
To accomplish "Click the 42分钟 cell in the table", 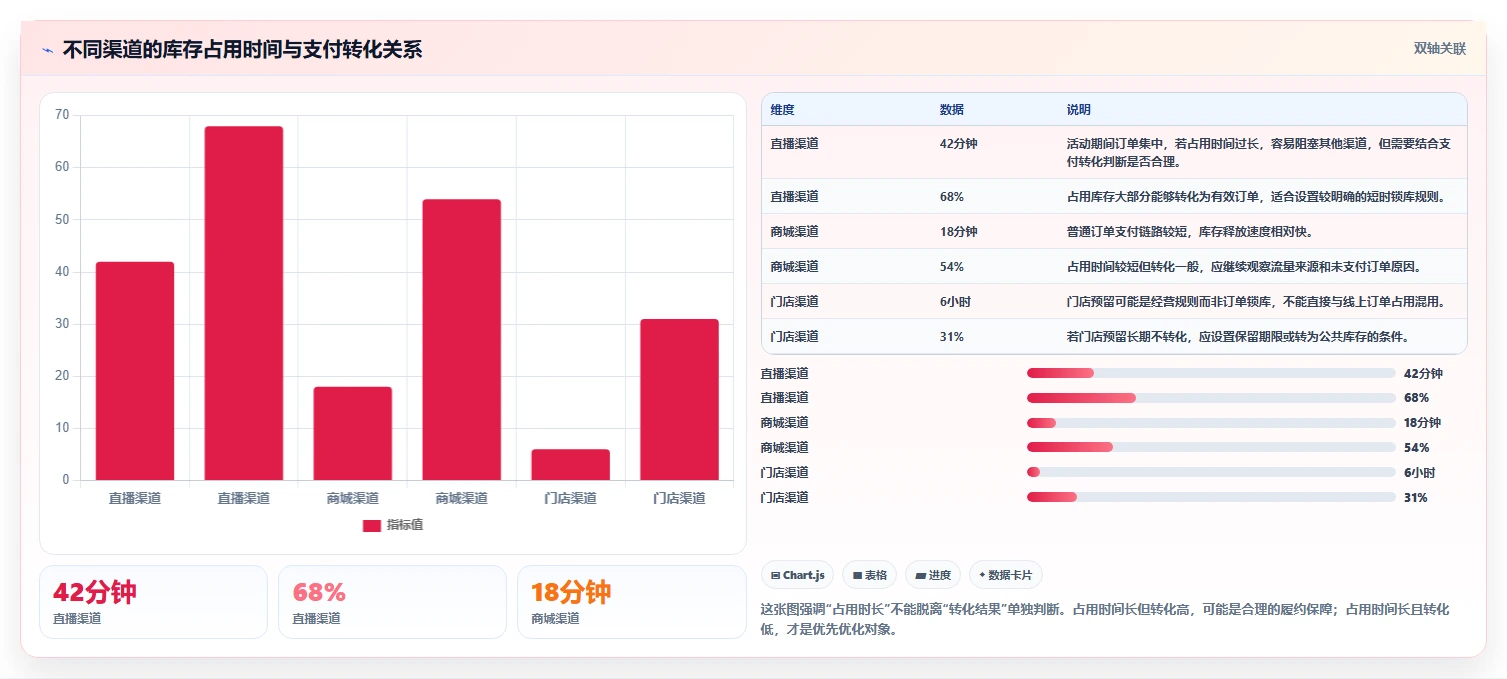I will (x=958, y=143).
